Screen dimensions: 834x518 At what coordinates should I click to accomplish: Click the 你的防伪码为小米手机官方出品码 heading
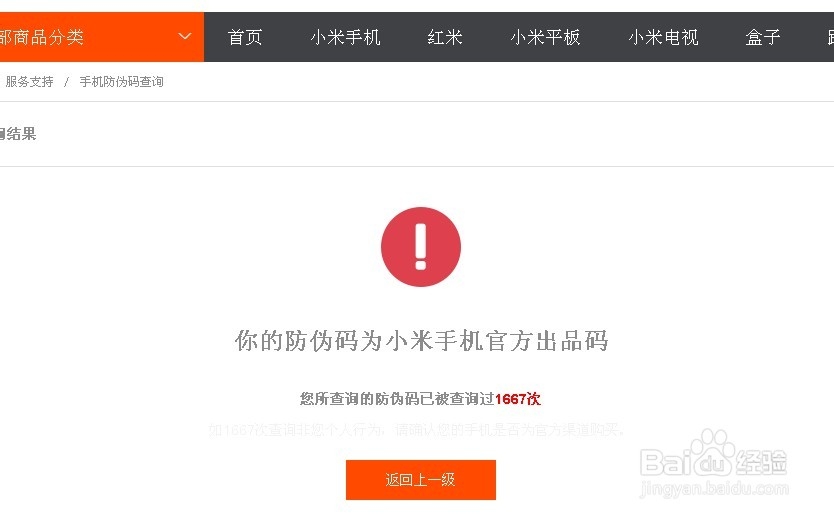pos(421,341)
